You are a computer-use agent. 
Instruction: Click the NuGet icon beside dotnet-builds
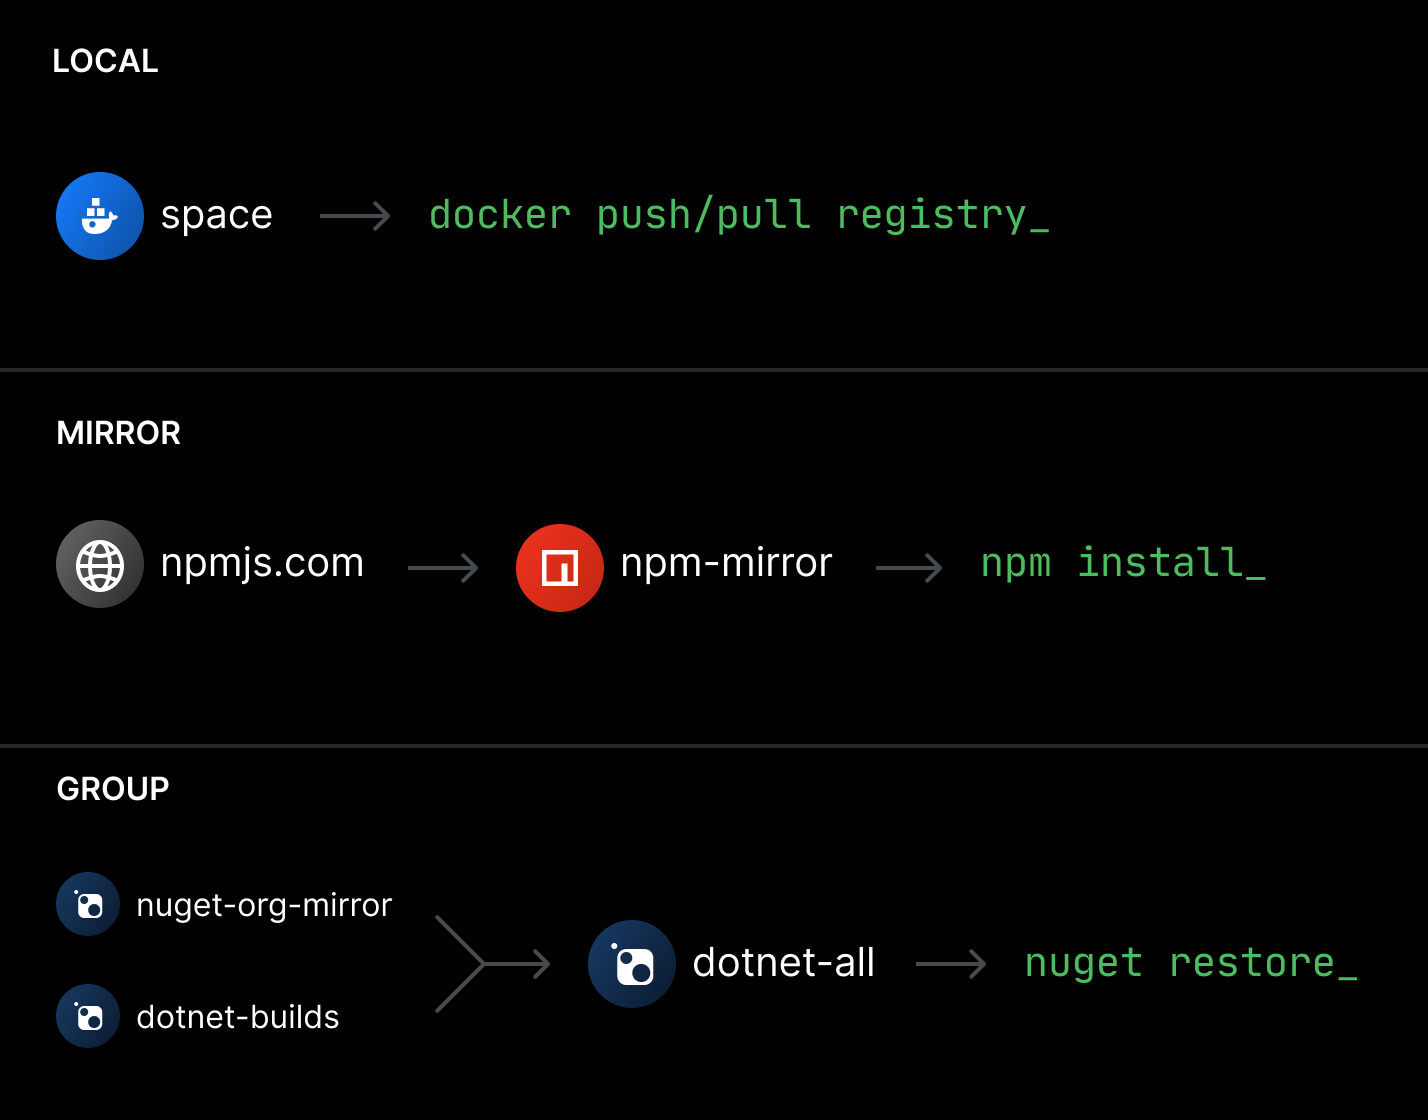click(x=88, y=1016)
